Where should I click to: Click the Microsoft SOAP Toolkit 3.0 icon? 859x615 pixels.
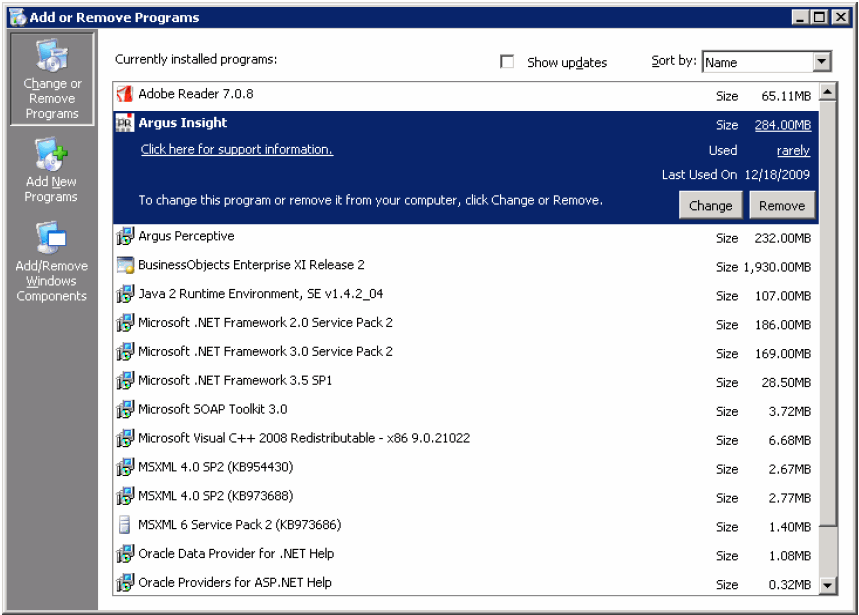tap(125, 410)
